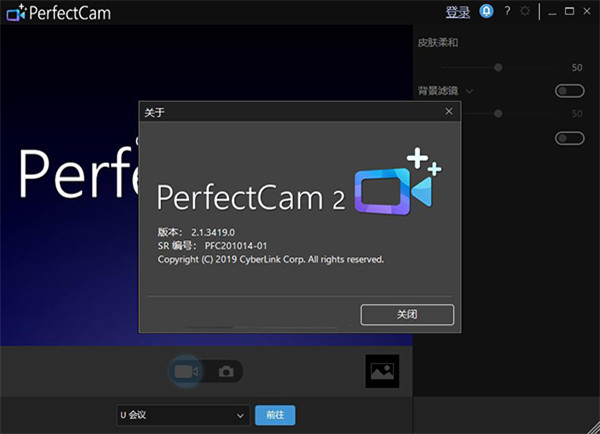
Task: Switch to video camera mode
Action: click(x=186, y=372)
